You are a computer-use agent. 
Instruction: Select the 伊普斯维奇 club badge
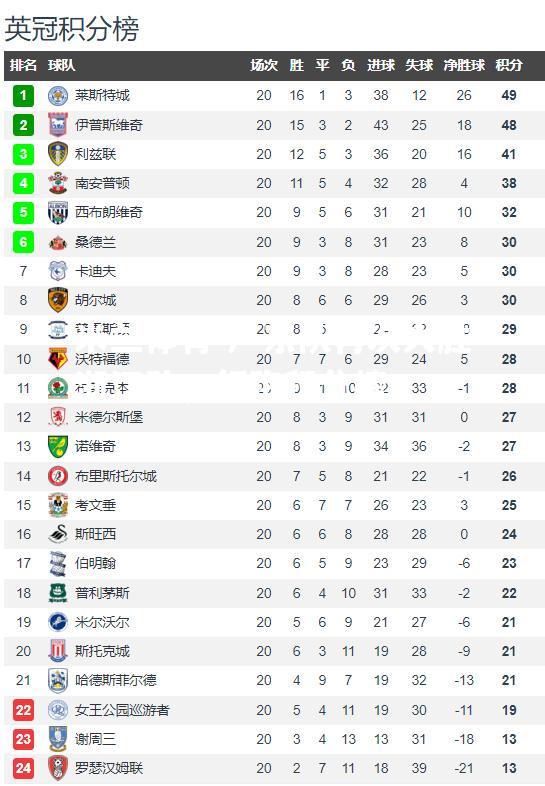[58, 125]
